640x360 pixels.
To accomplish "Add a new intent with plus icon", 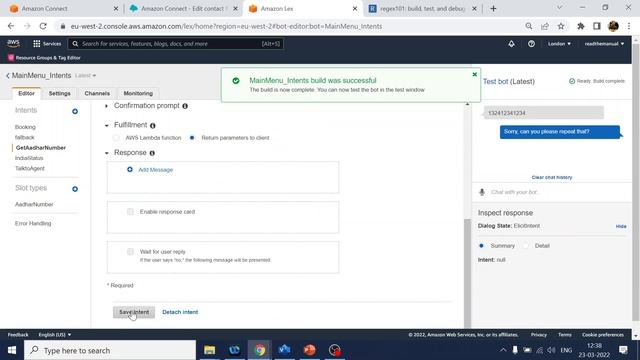I will coord(75,111).
